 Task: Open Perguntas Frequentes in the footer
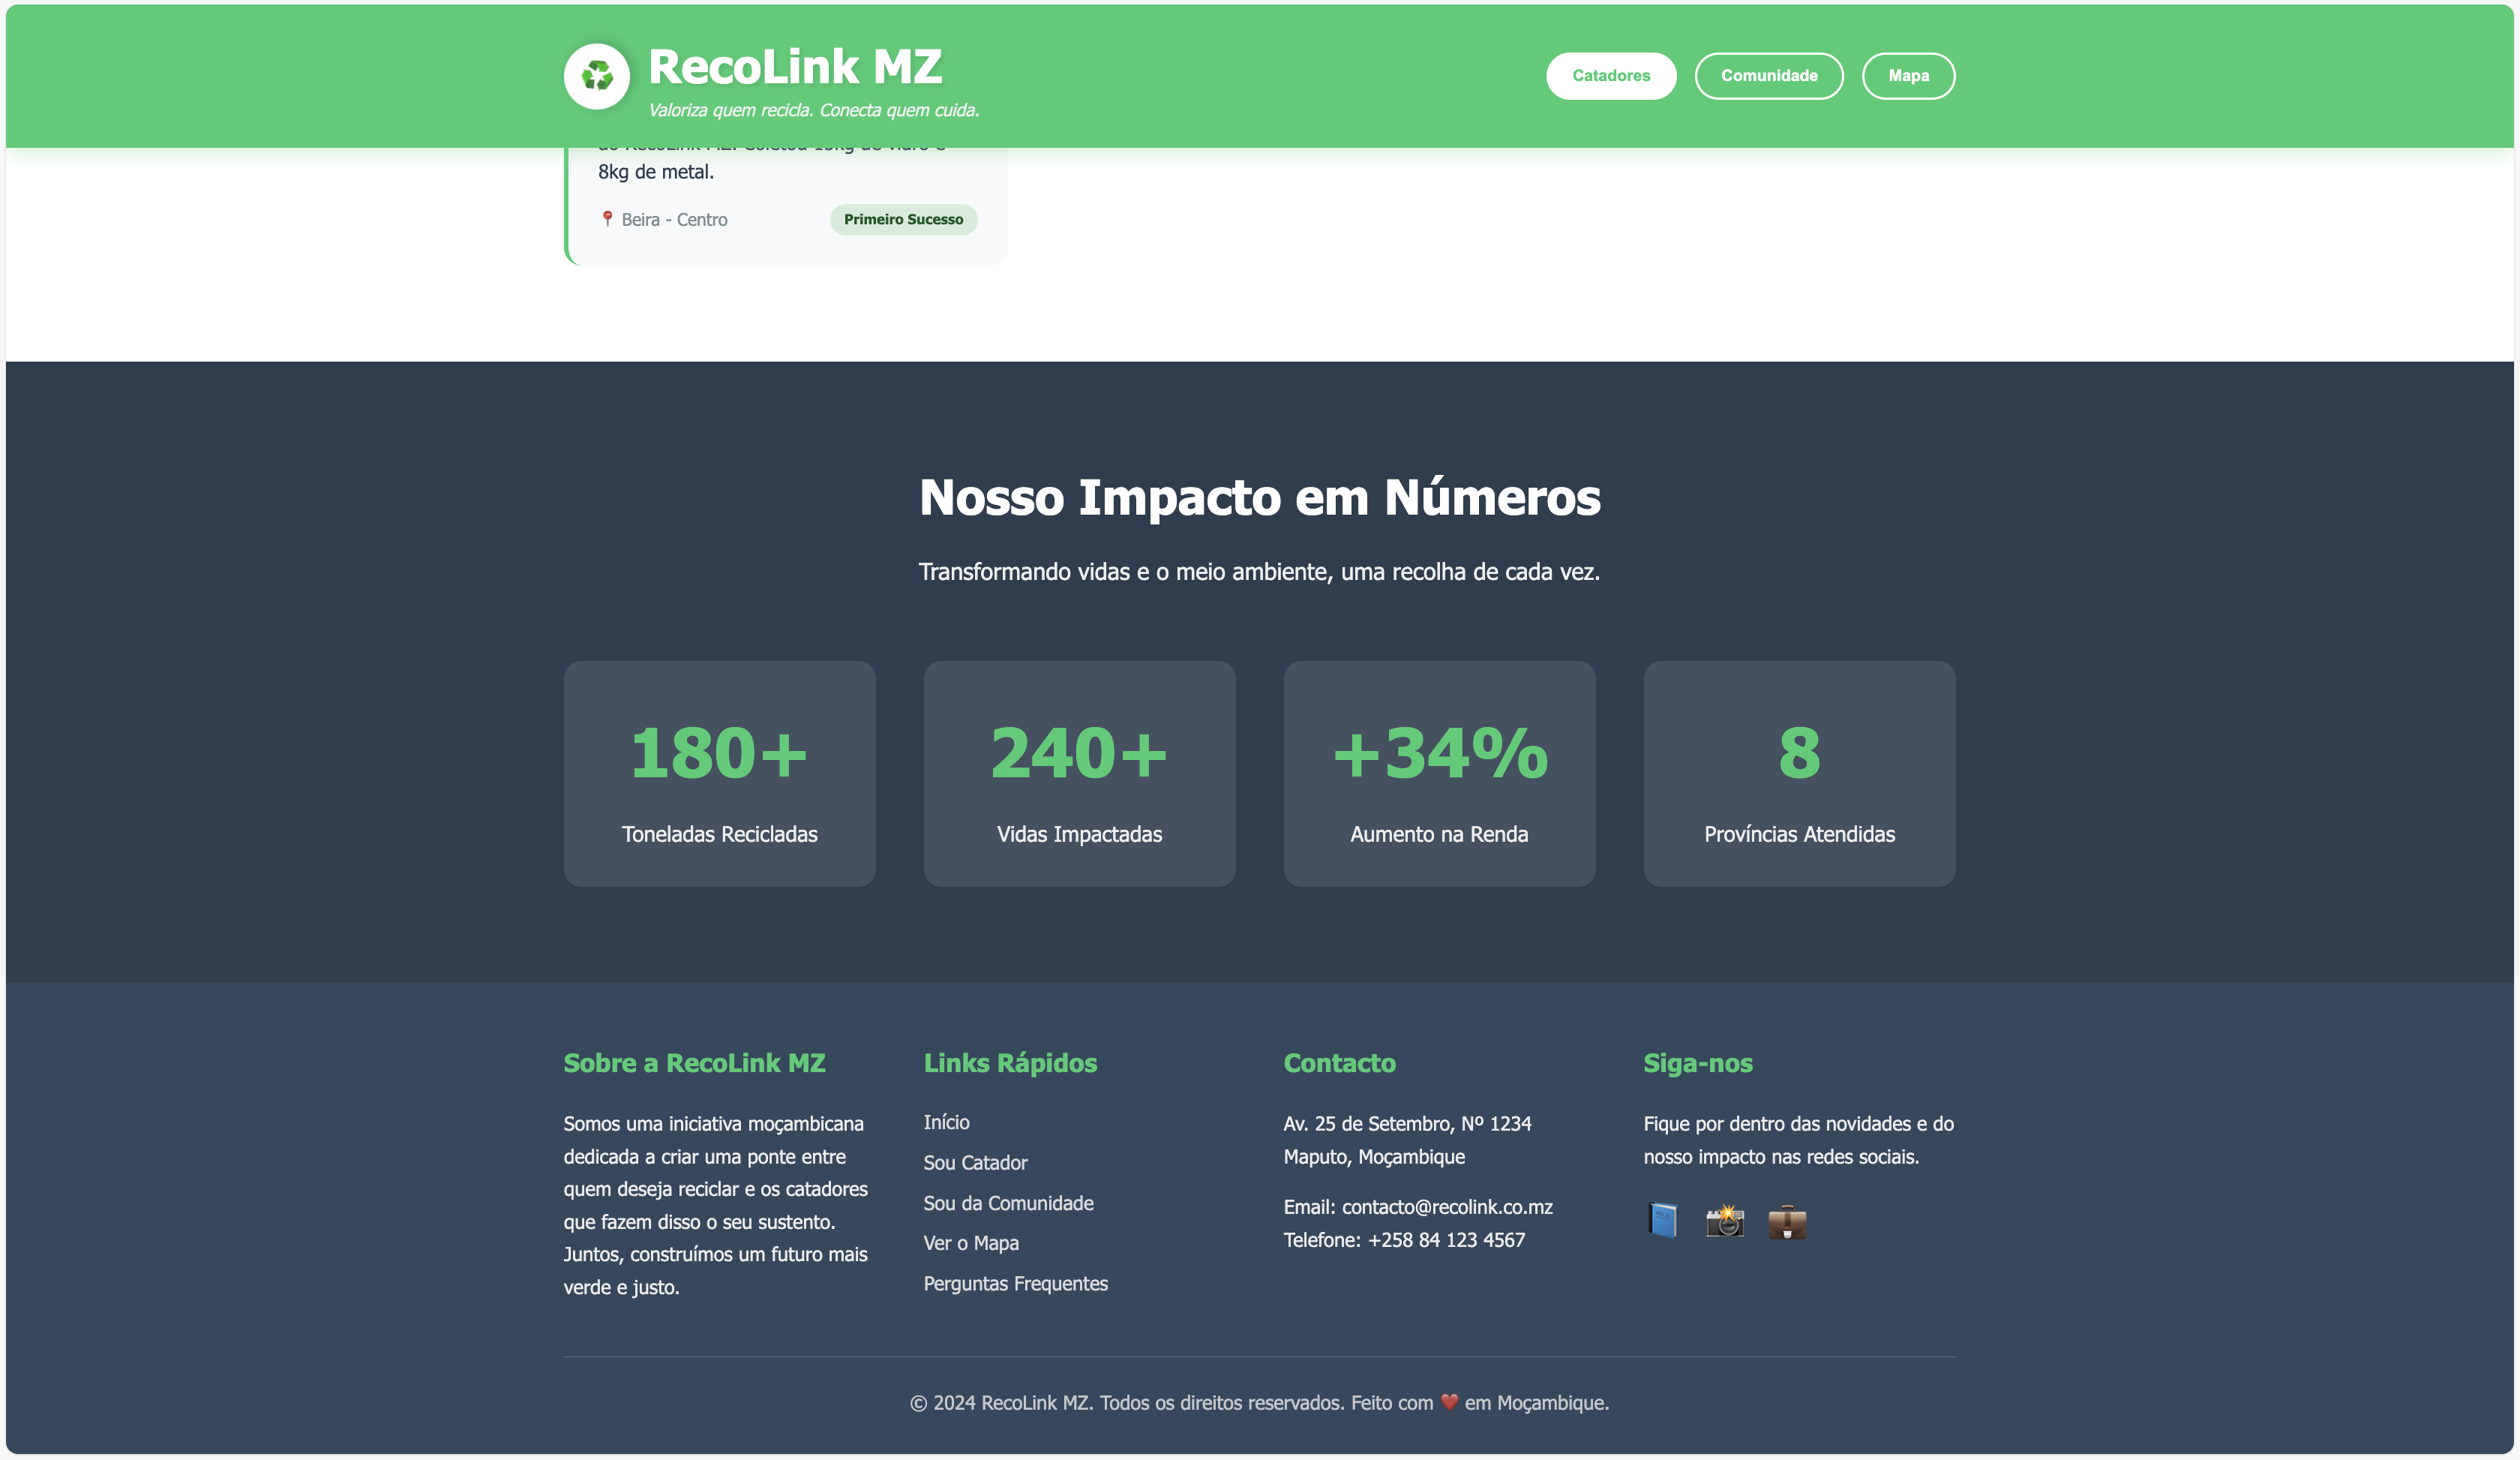[x=1015, y=1284]
